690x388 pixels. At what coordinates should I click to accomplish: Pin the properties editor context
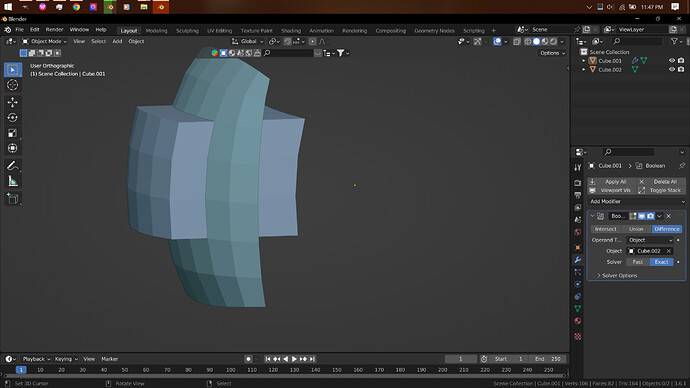pos(682,166)
